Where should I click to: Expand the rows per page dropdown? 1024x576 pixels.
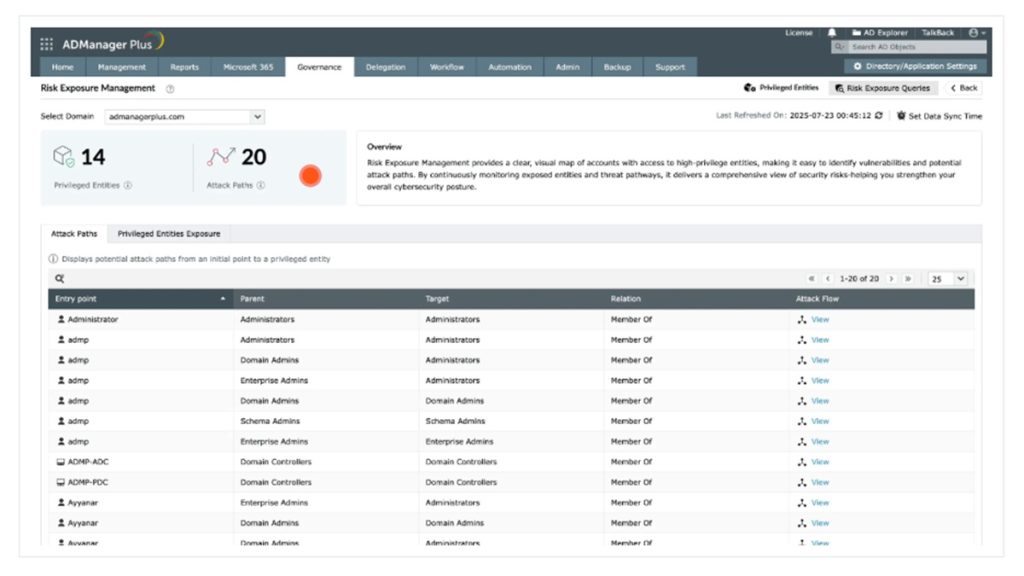coord(948,279)
